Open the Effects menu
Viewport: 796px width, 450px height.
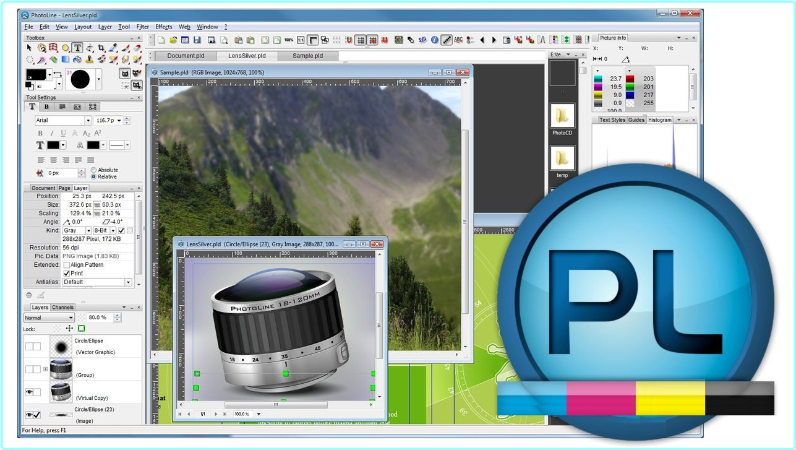(x=163, y=26)
